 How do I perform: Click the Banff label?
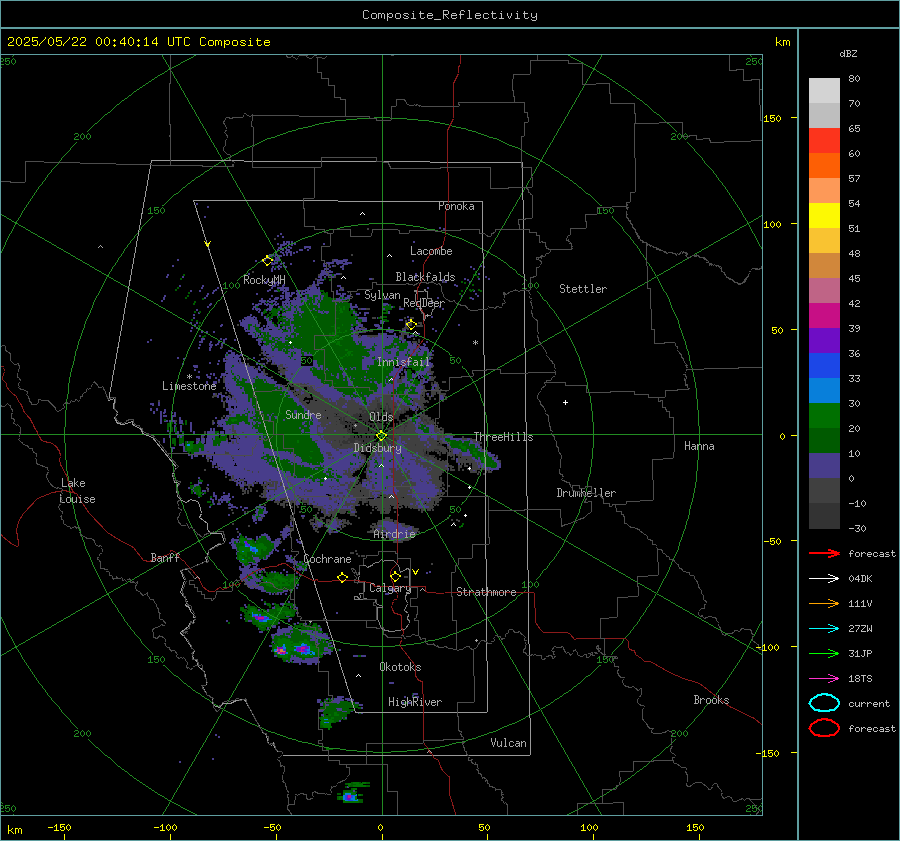click(165, 558)
